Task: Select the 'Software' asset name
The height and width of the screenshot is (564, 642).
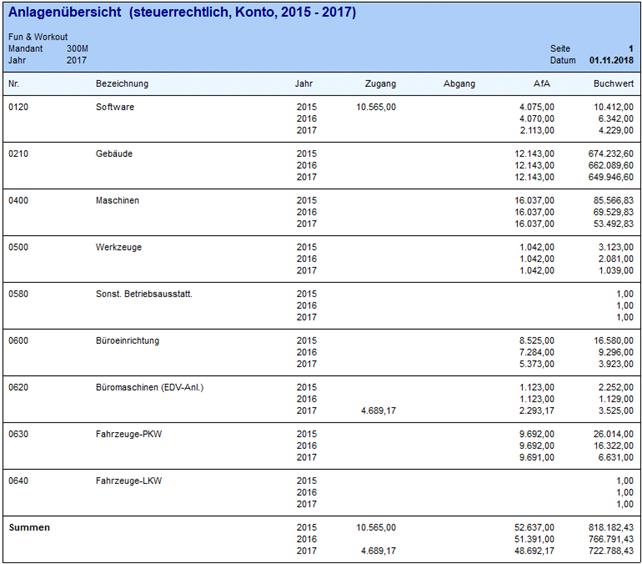Action: (114, 107)
